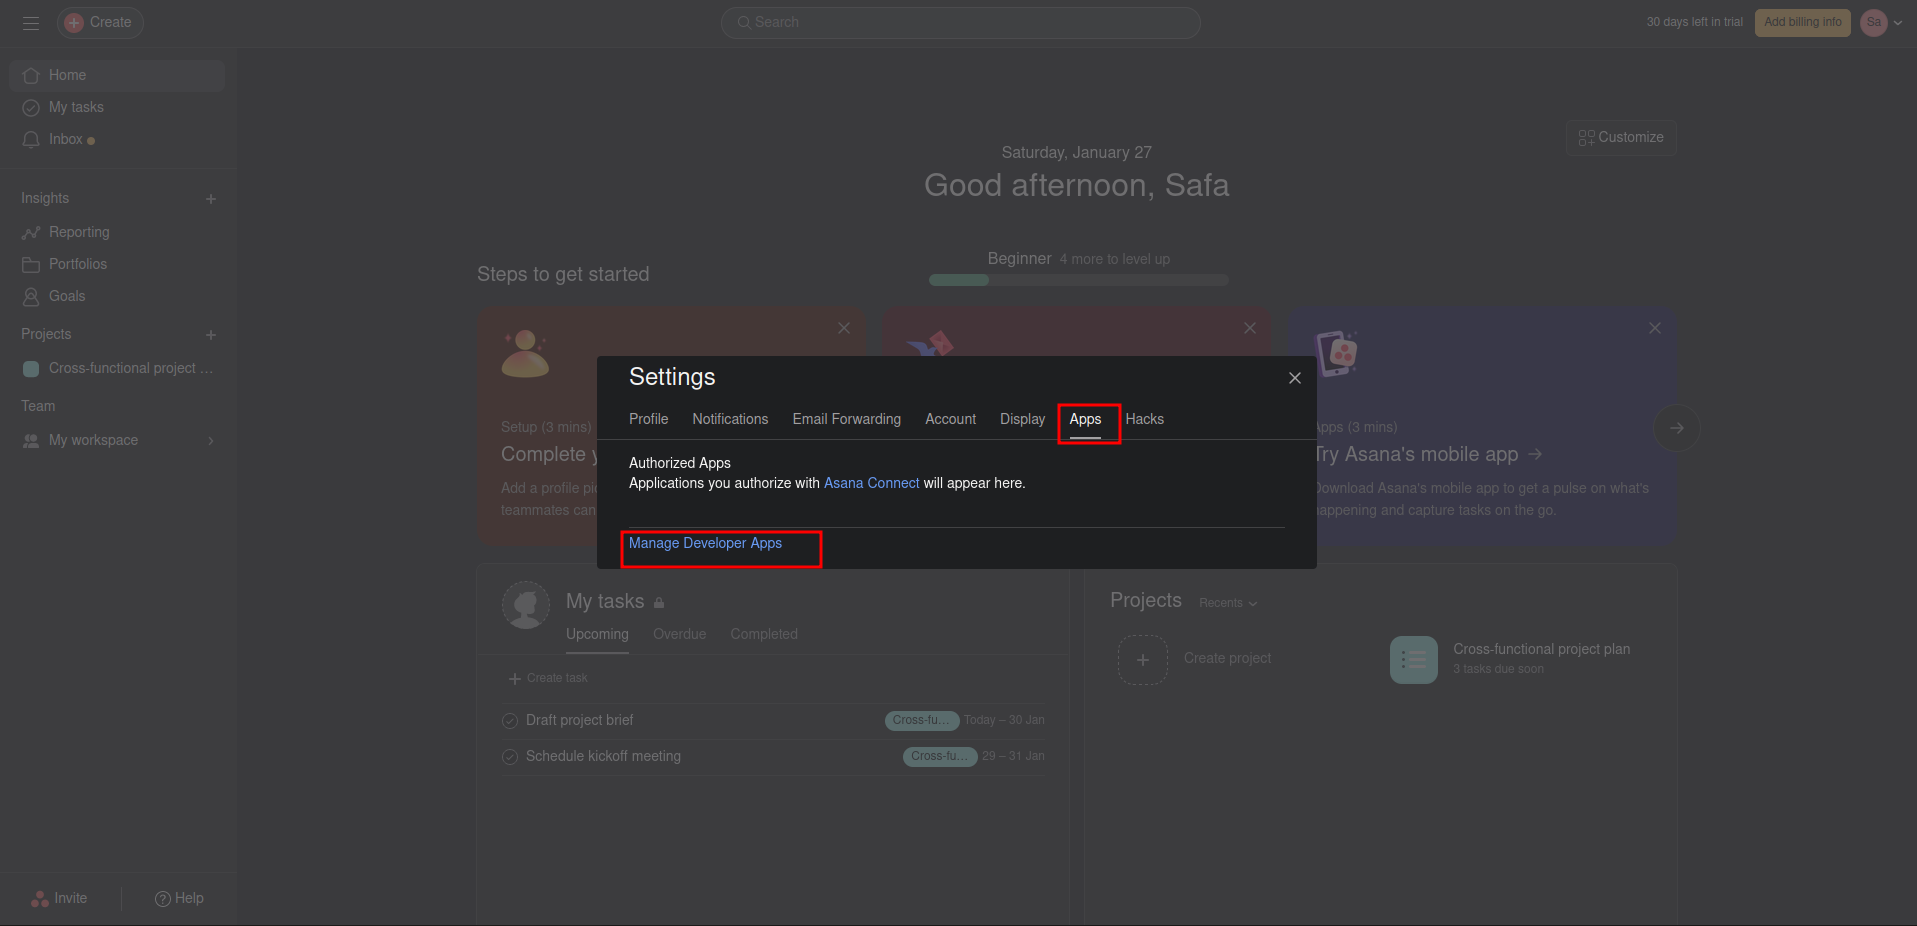Click the Create project plus tile
The width and height of the screenshot is (1917, 926).
(1143, 660)
